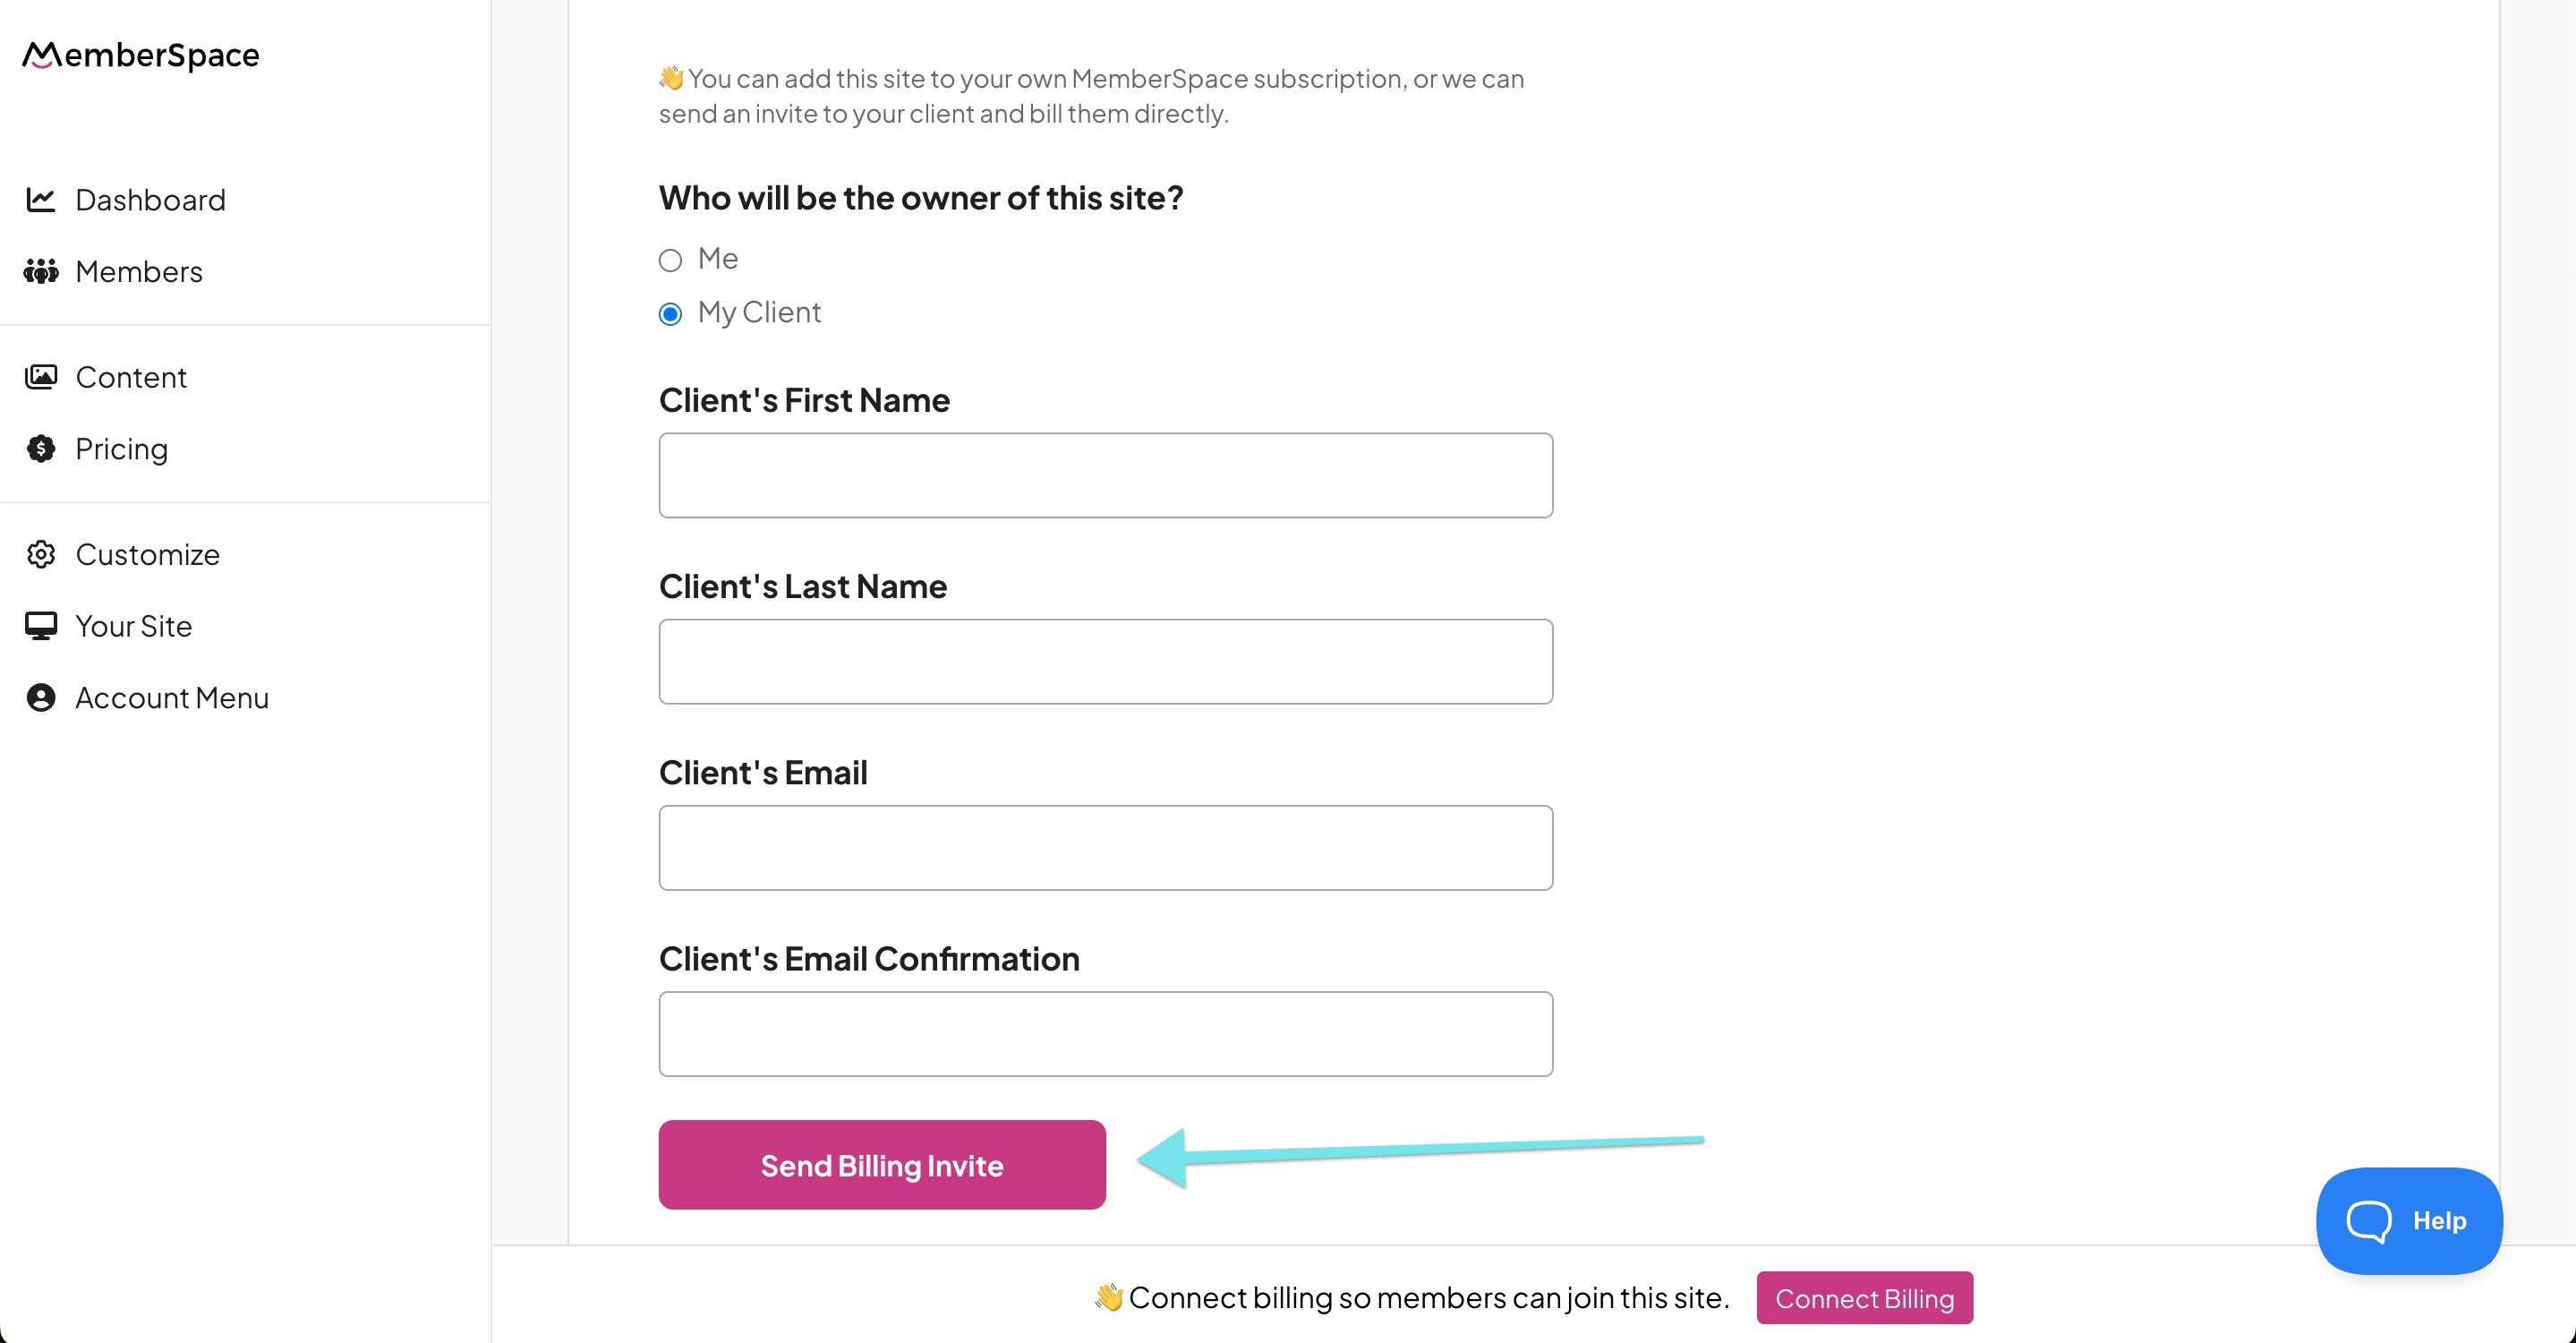Click into the Client's Last Name field
Screen dimensions: 2576x1343
[x=1105, y=661]
